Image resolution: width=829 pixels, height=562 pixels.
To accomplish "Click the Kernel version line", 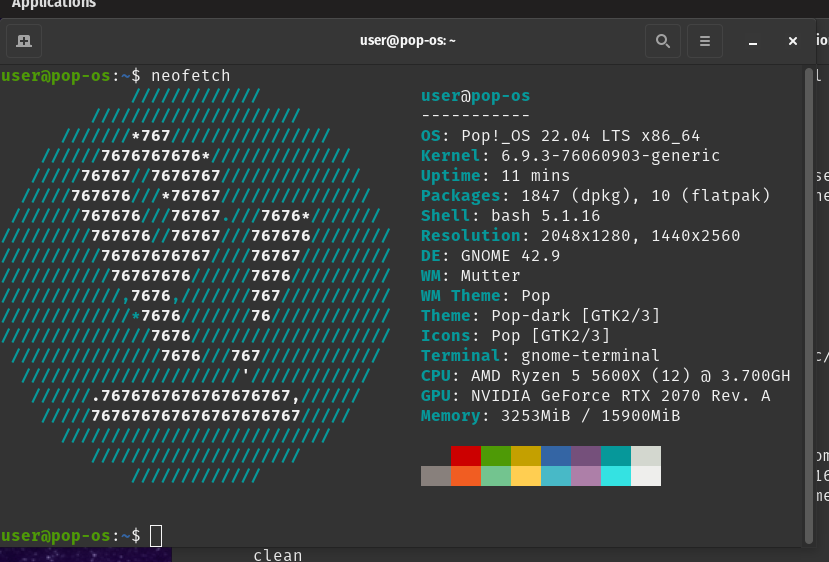I will pyautogui.click(x=570, y=155).
